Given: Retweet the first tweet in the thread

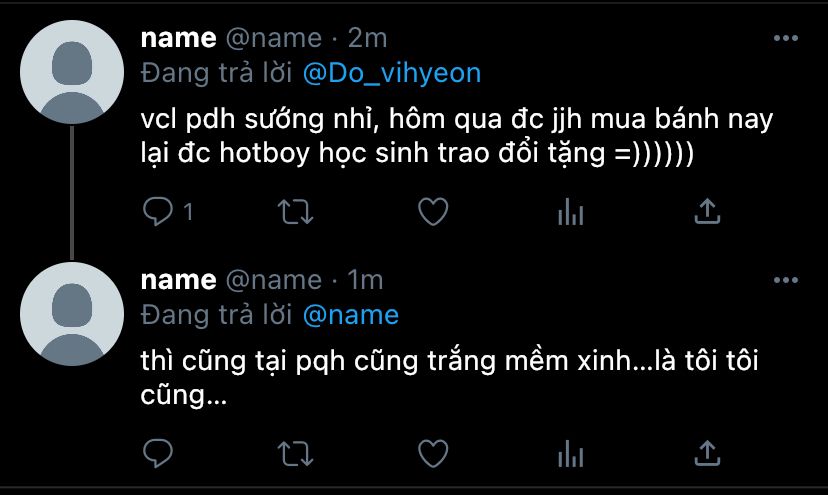Looking at the screenshot, I should (x=296, y=212).
